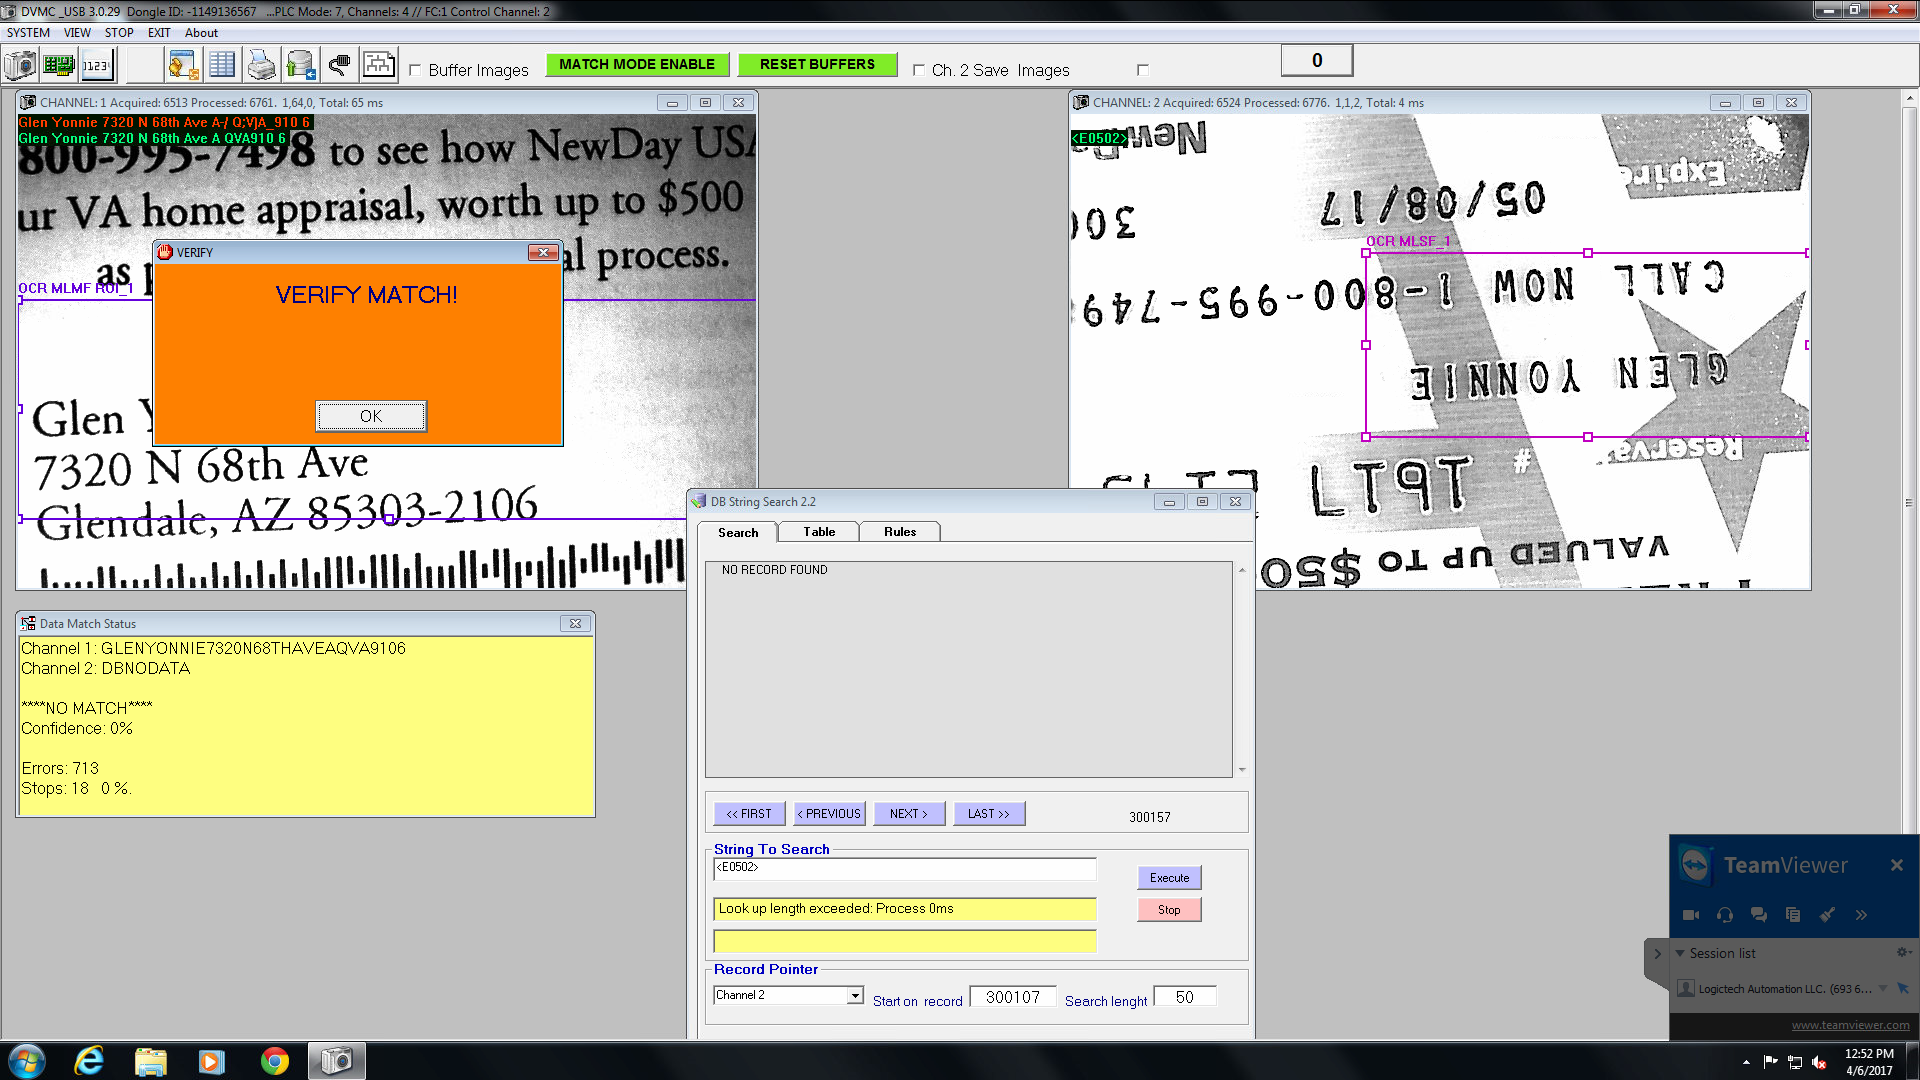Click the EXIT menu item
This screenshot has height=1080, width=1920.
(159, 33)
